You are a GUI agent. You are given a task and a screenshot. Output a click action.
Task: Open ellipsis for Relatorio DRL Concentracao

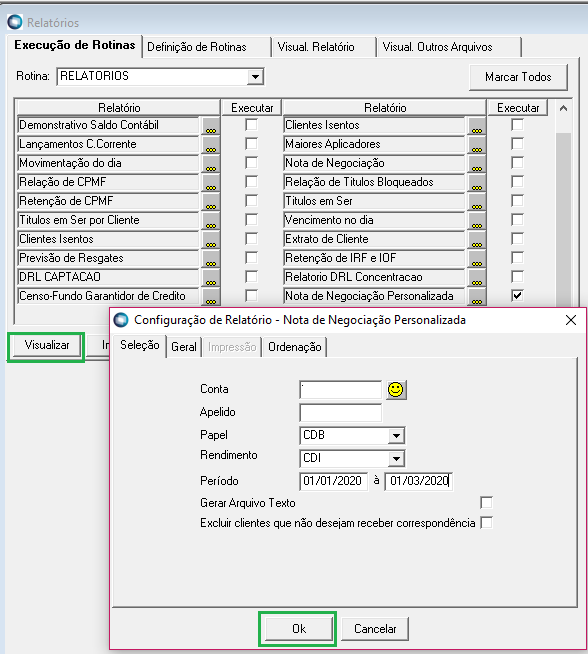tap(477, 277)
